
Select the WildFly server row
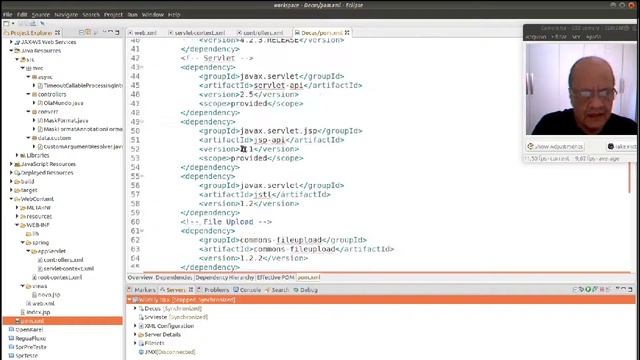pos(381,300)
